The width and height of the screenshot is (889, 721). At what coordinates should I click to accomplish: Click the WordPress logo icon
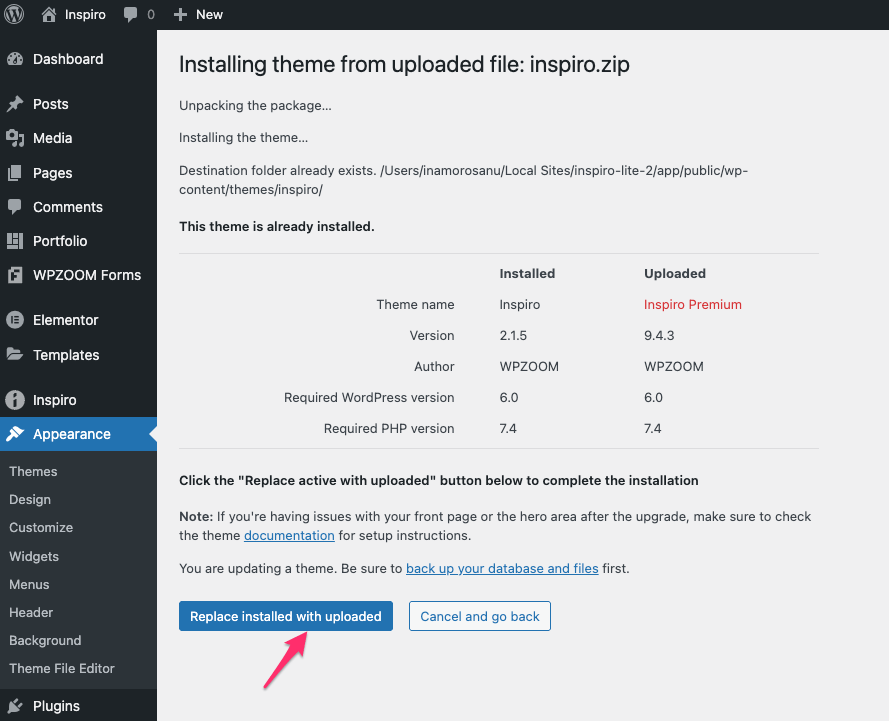point(14,15)
